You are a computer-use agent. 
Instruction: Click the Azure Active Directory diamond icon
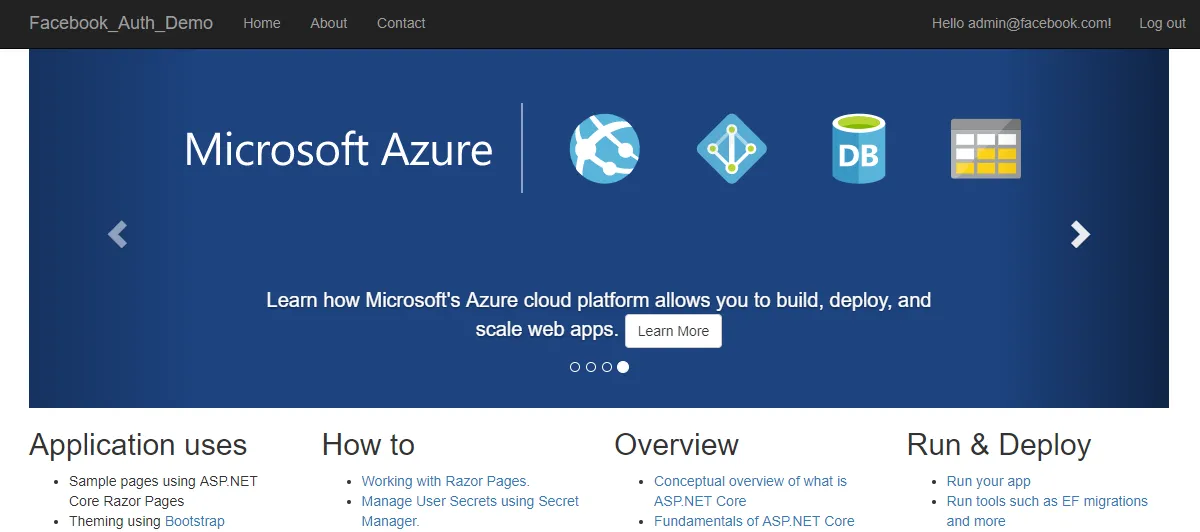point(731,148)
